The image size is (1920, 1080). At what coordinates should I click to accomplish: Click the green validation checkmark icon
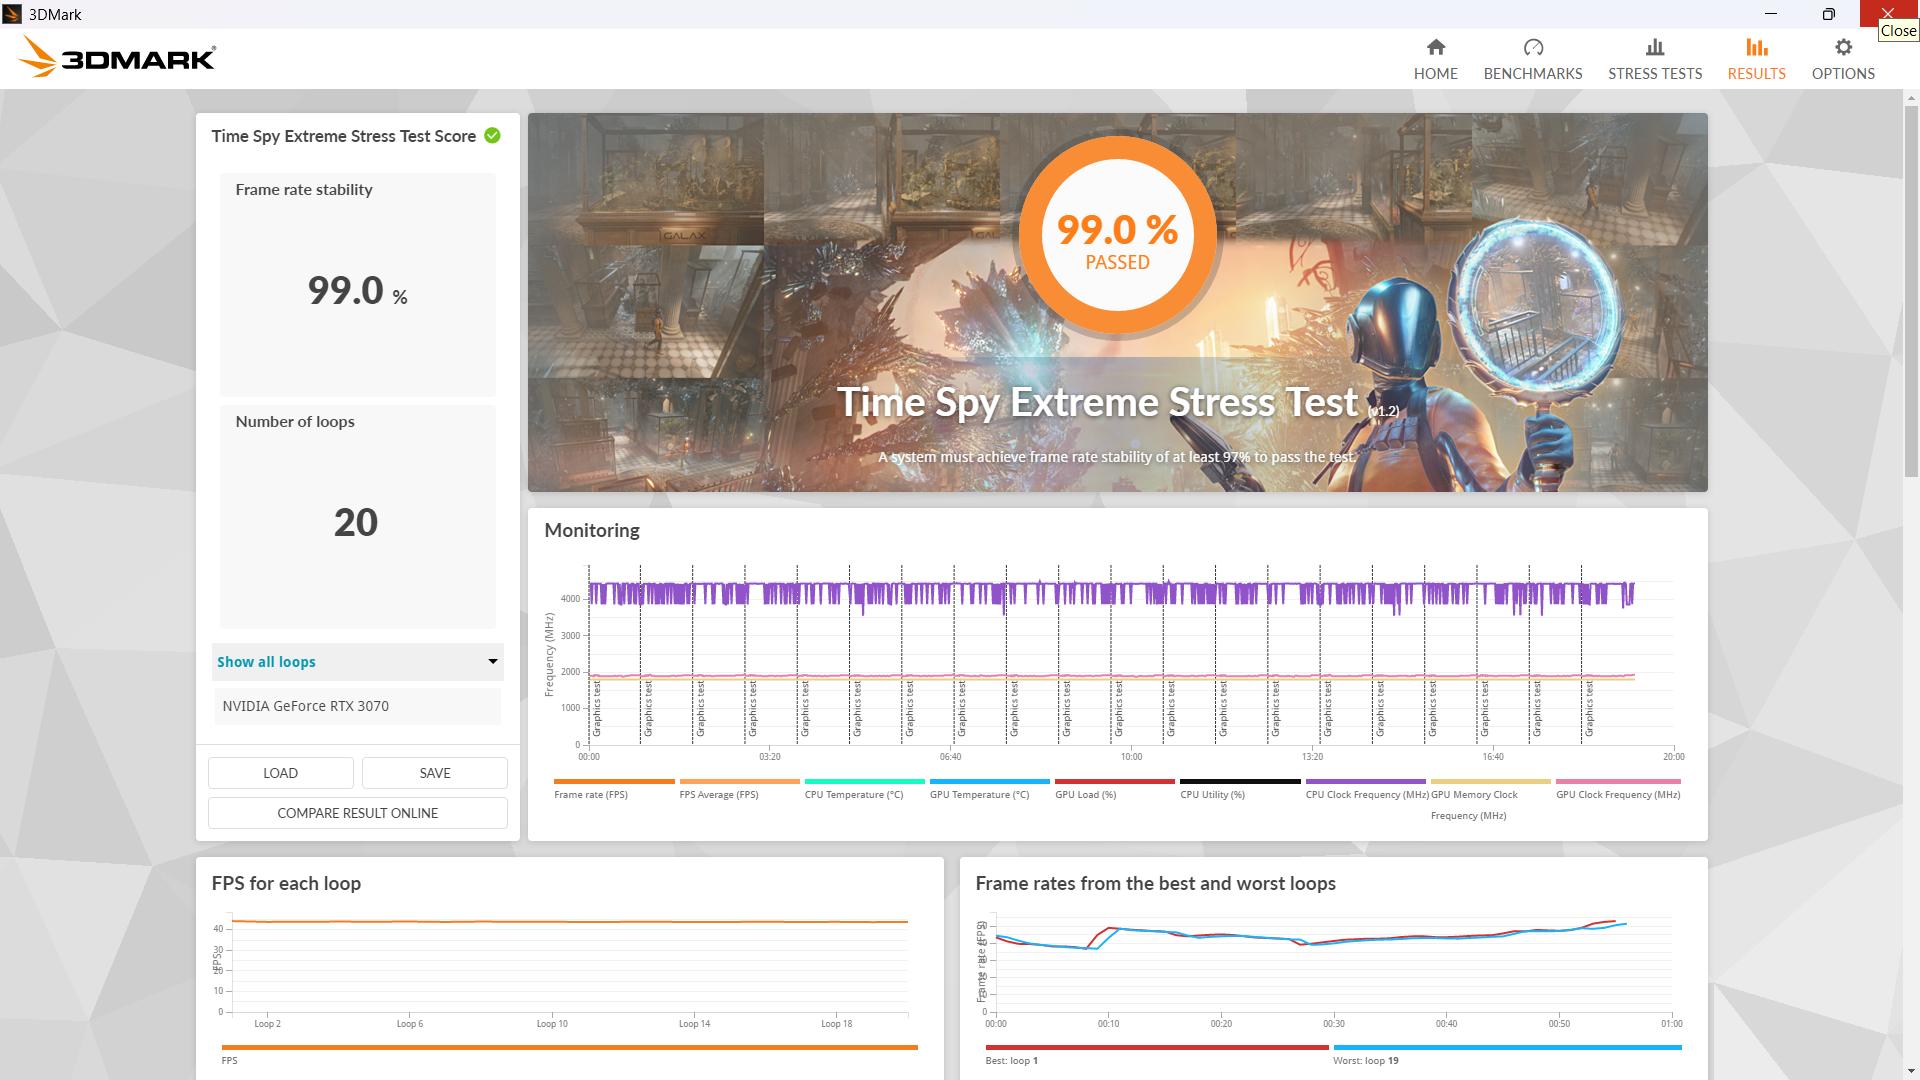click(x=492, y=136)
